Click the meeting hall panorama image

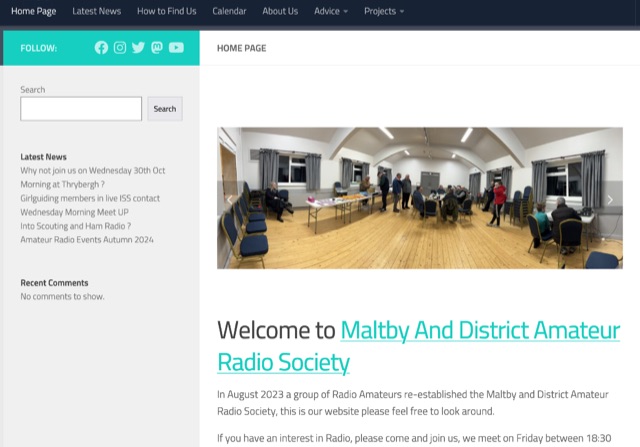(420, 198)
